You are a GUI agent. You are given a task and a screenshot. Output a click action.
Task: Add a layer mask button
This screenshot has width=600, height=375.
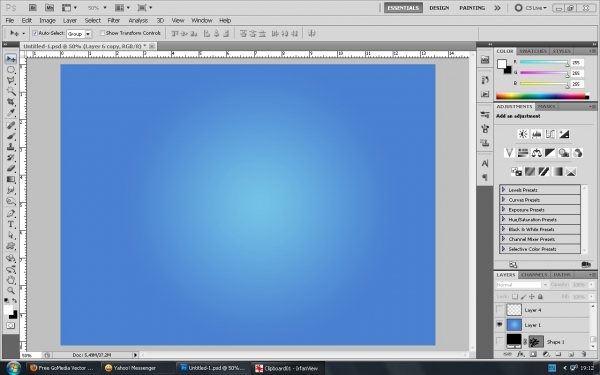(x=533, y=354)
